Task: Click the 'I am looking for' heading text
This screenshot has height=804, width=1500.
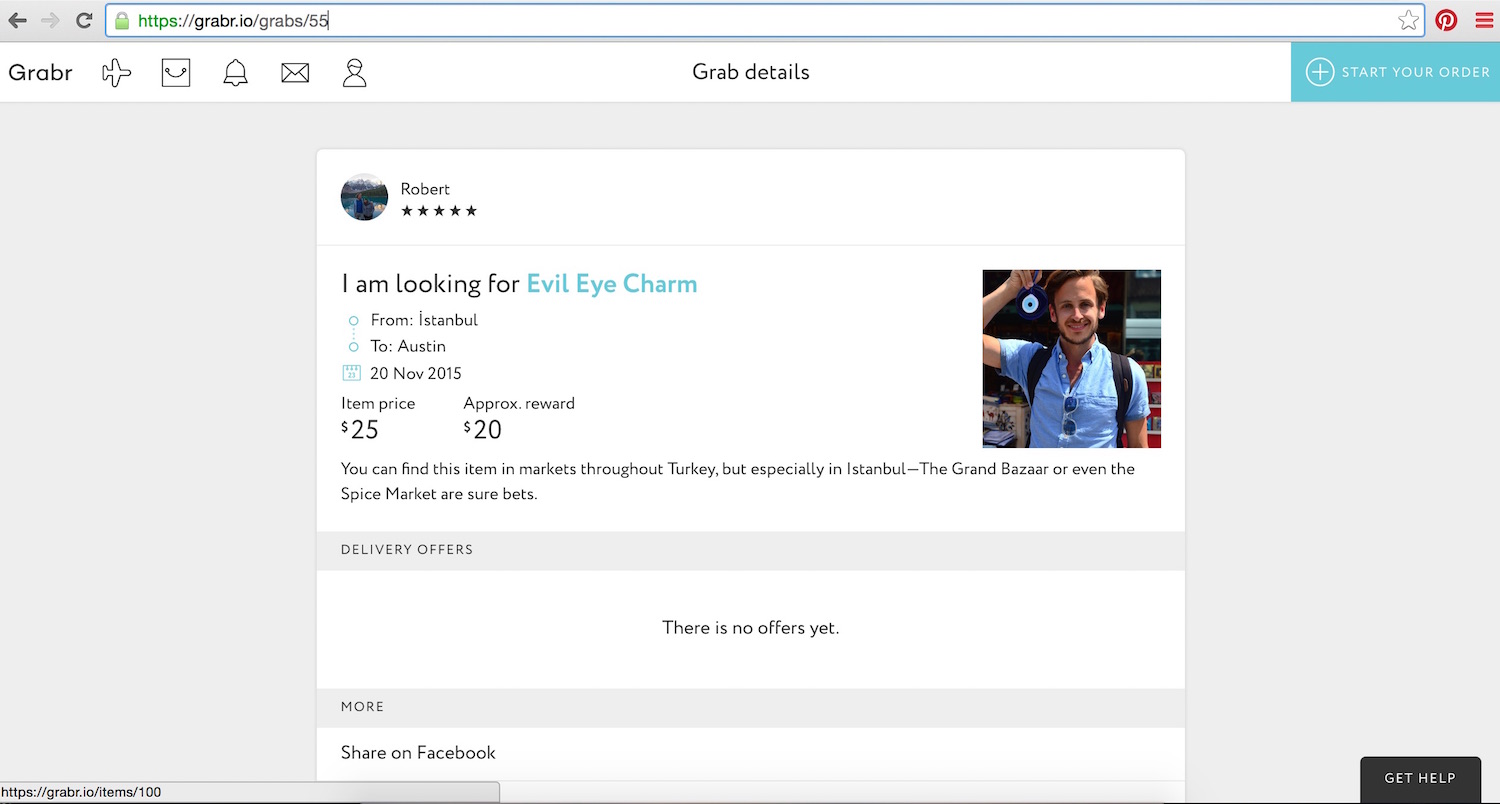Action: coord(431,284)
